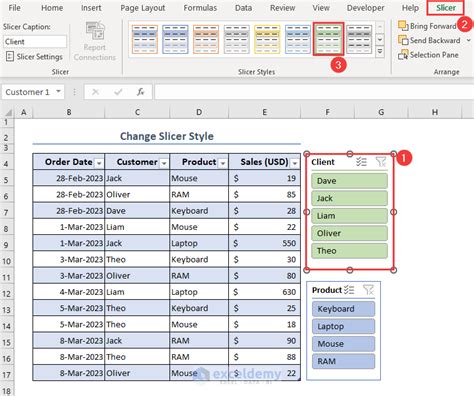
Task: Click the 'Change Slicer Style' title cell
Action: click(x=167, y=136)
